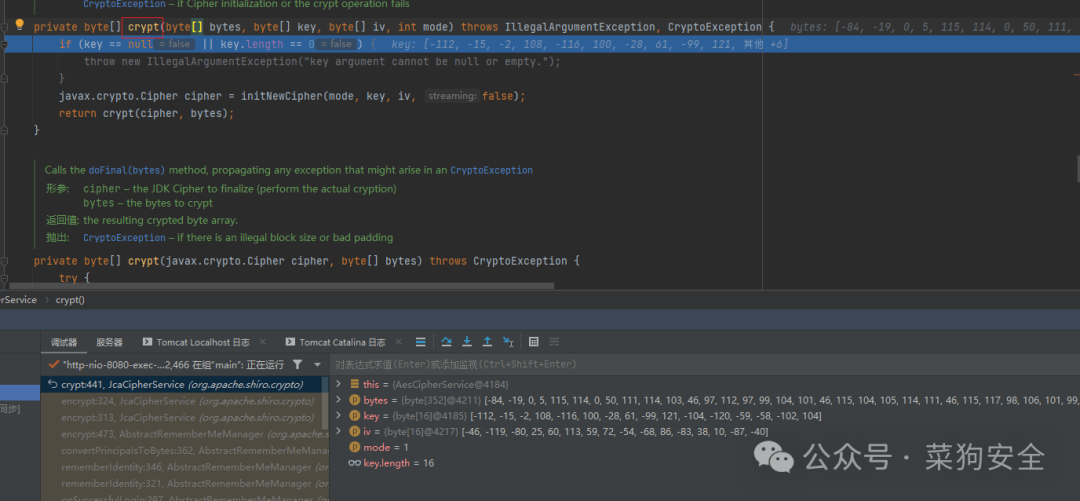Select the encrypt:324 JcaCipherService stack frame
1080x501 pixels.
(181, 401)
